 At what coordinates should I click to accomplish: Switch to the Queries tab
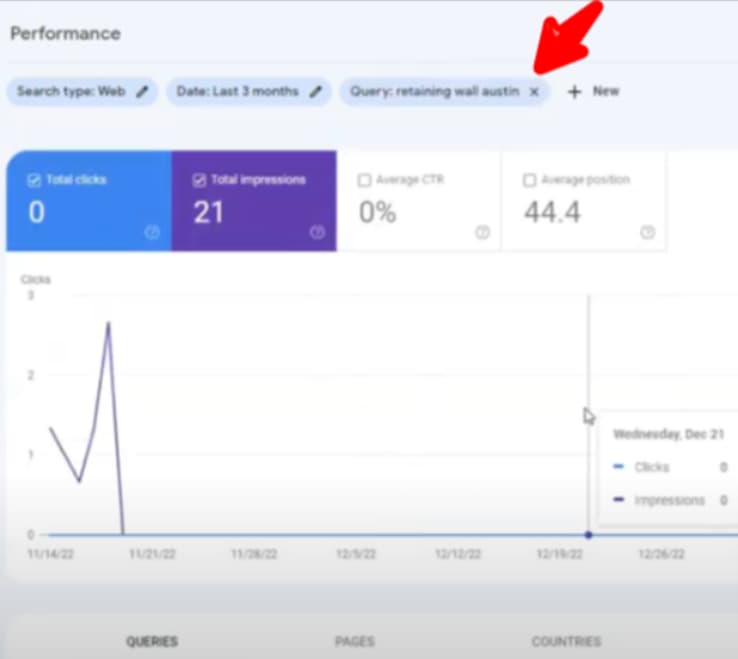(x=152, y=641)
